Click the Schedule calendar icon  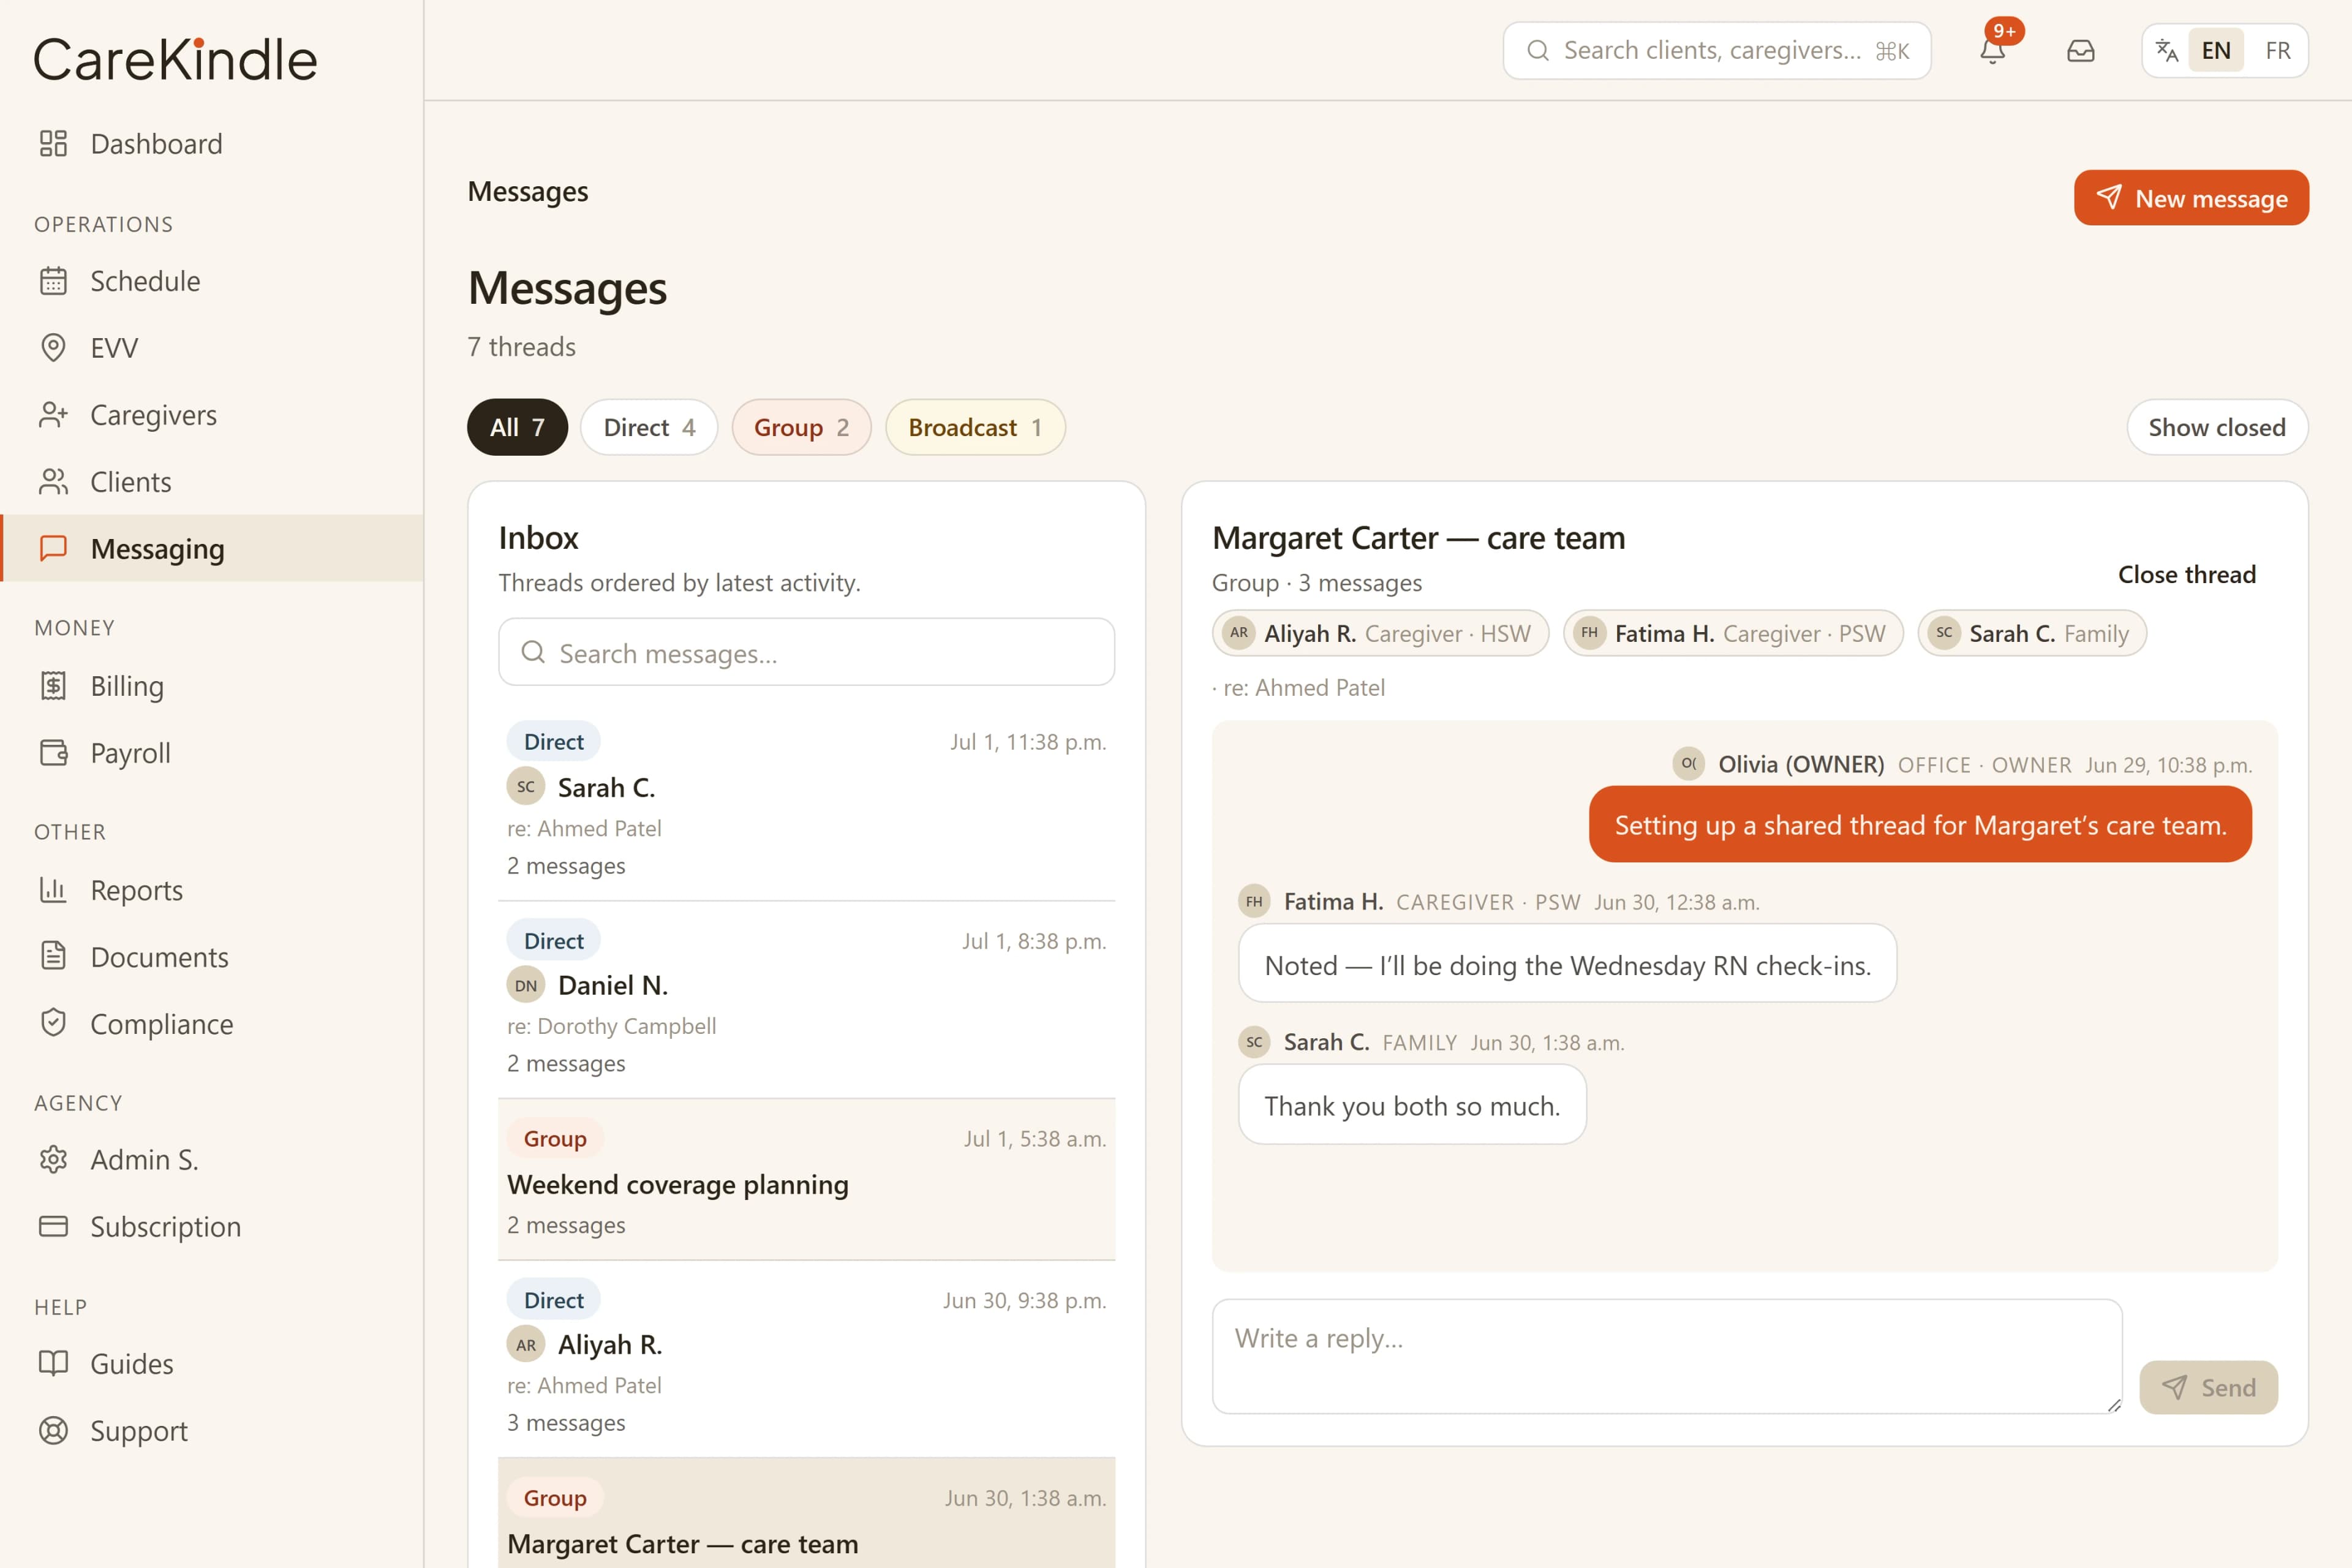53,281
